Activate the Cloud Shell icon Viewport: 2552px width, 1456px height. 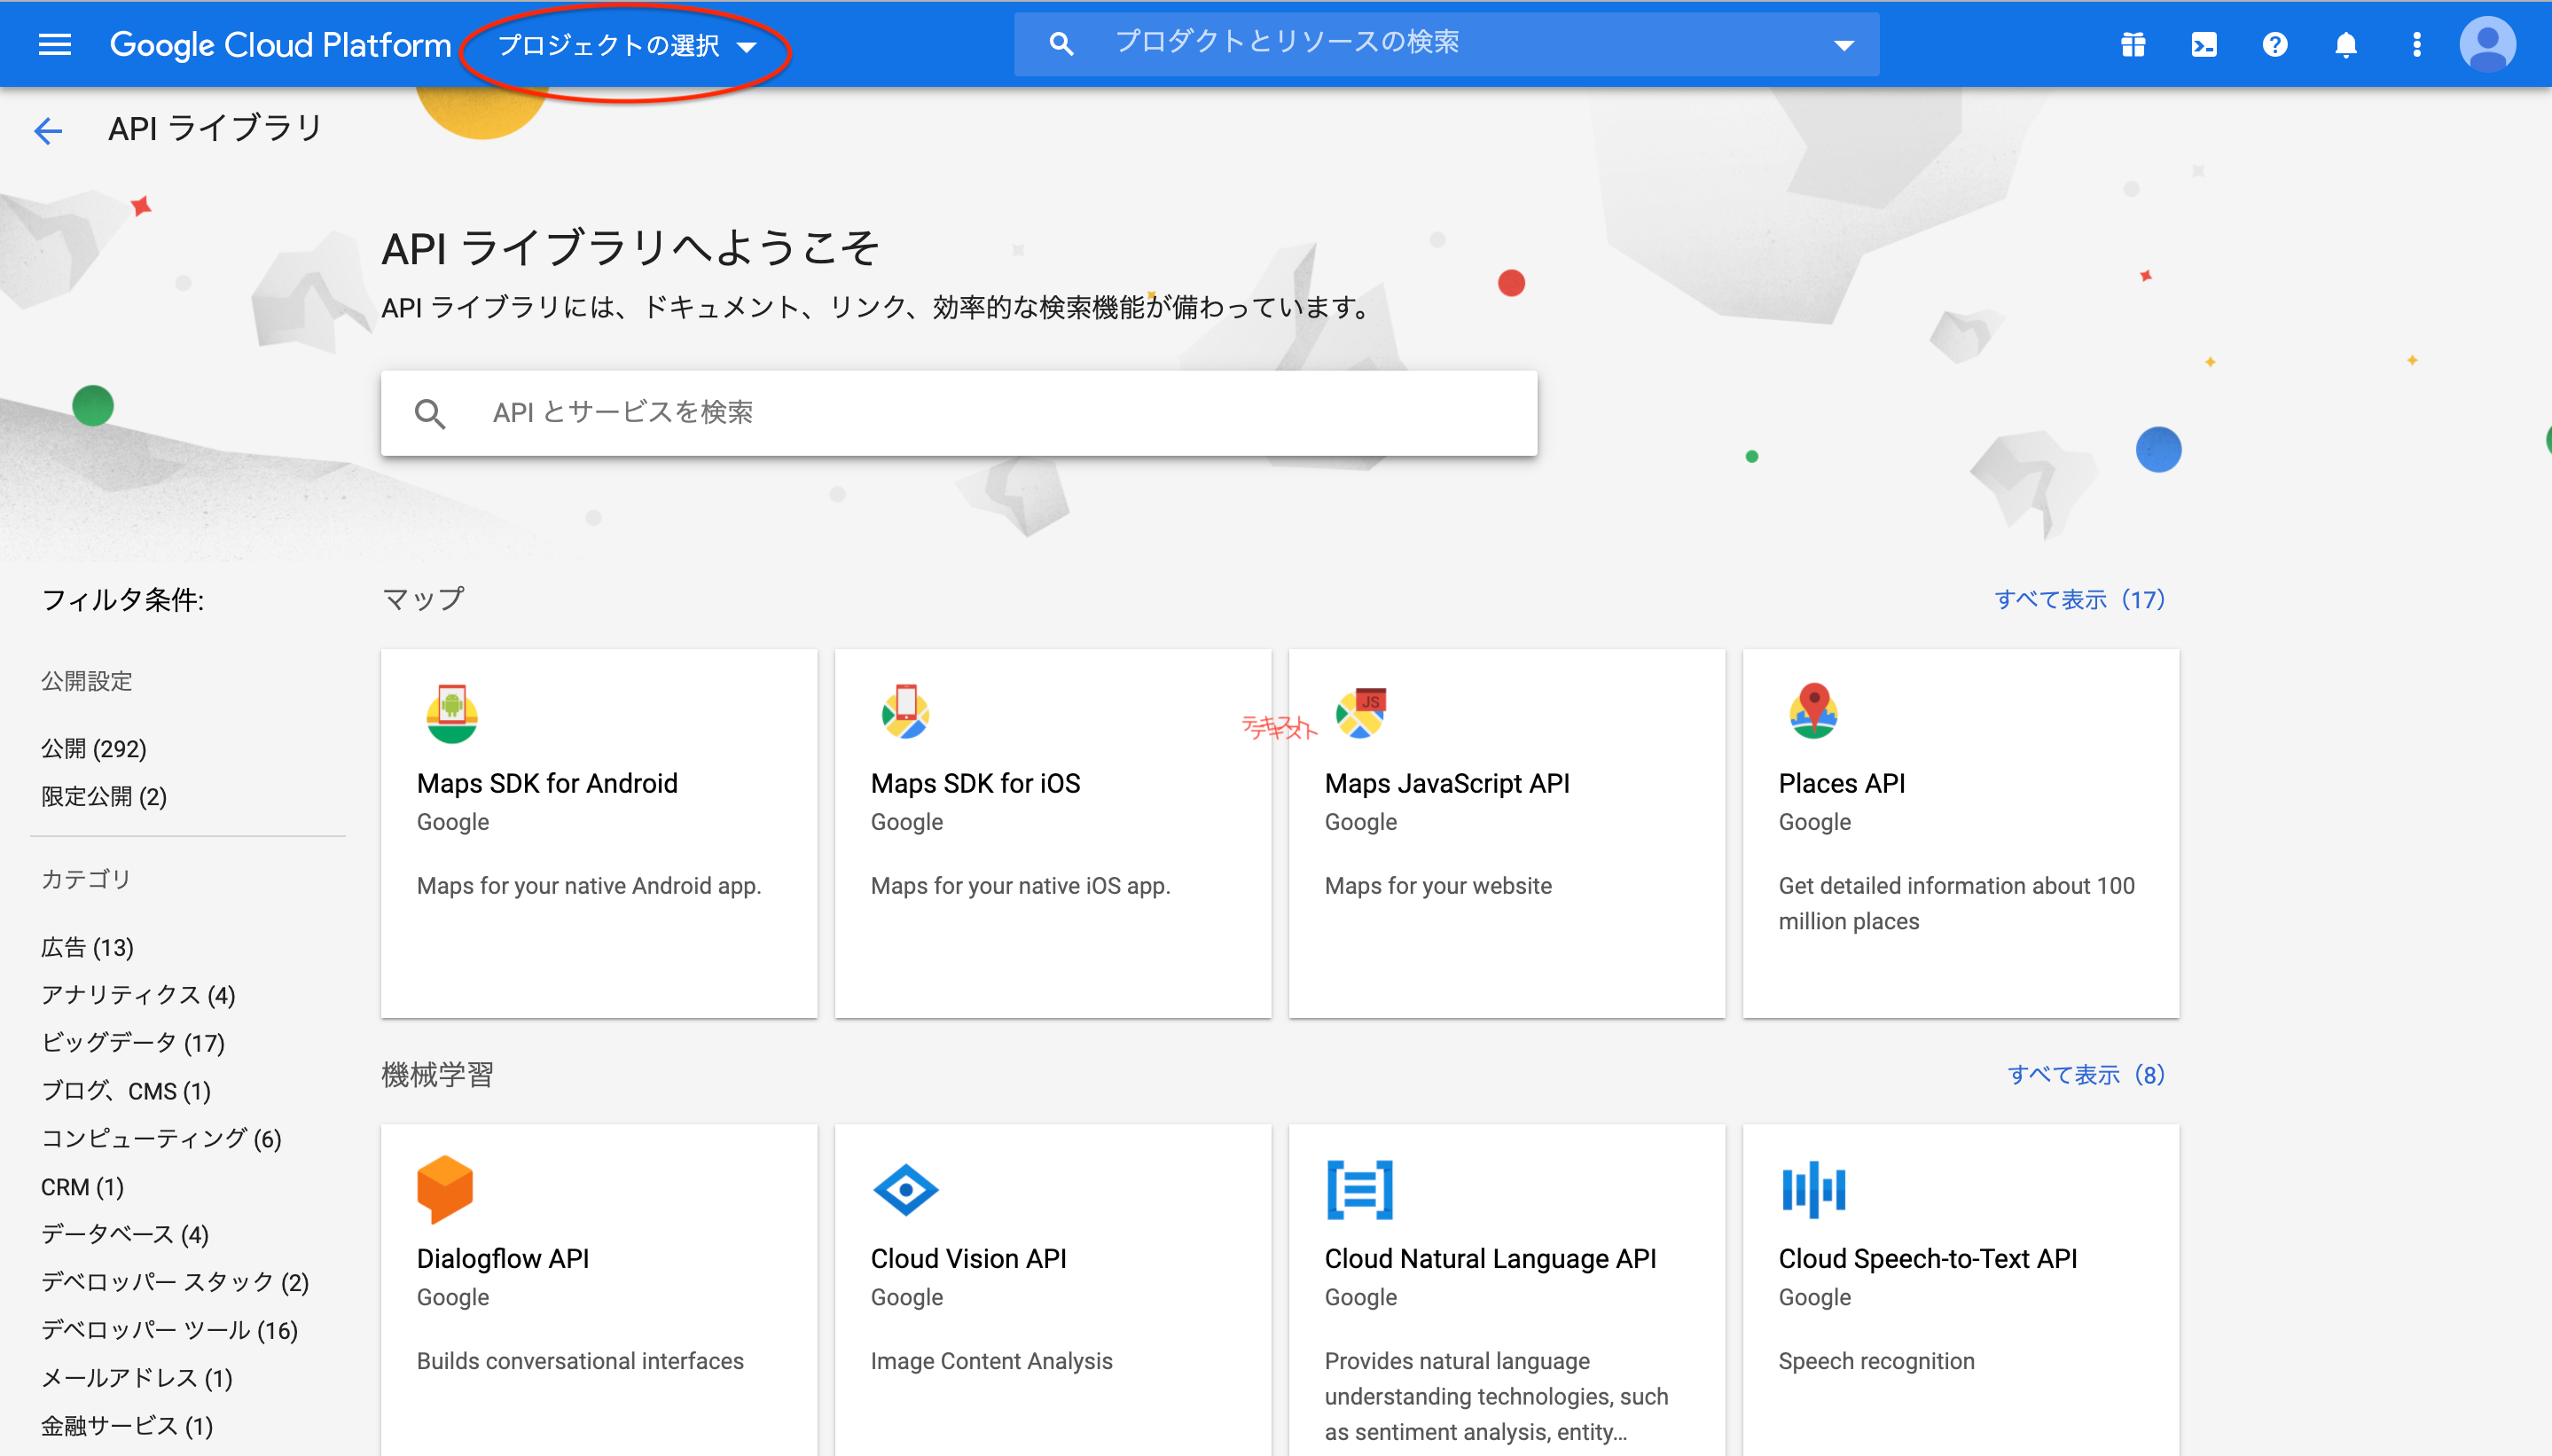coord(2204,44)
